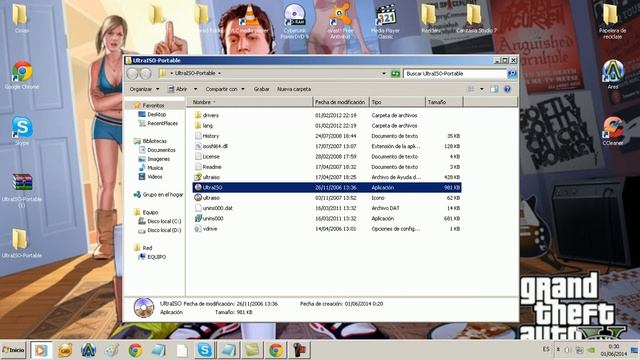Click the Grabar toolbar button
The image size is (640, 360).
tap(261, 89)
